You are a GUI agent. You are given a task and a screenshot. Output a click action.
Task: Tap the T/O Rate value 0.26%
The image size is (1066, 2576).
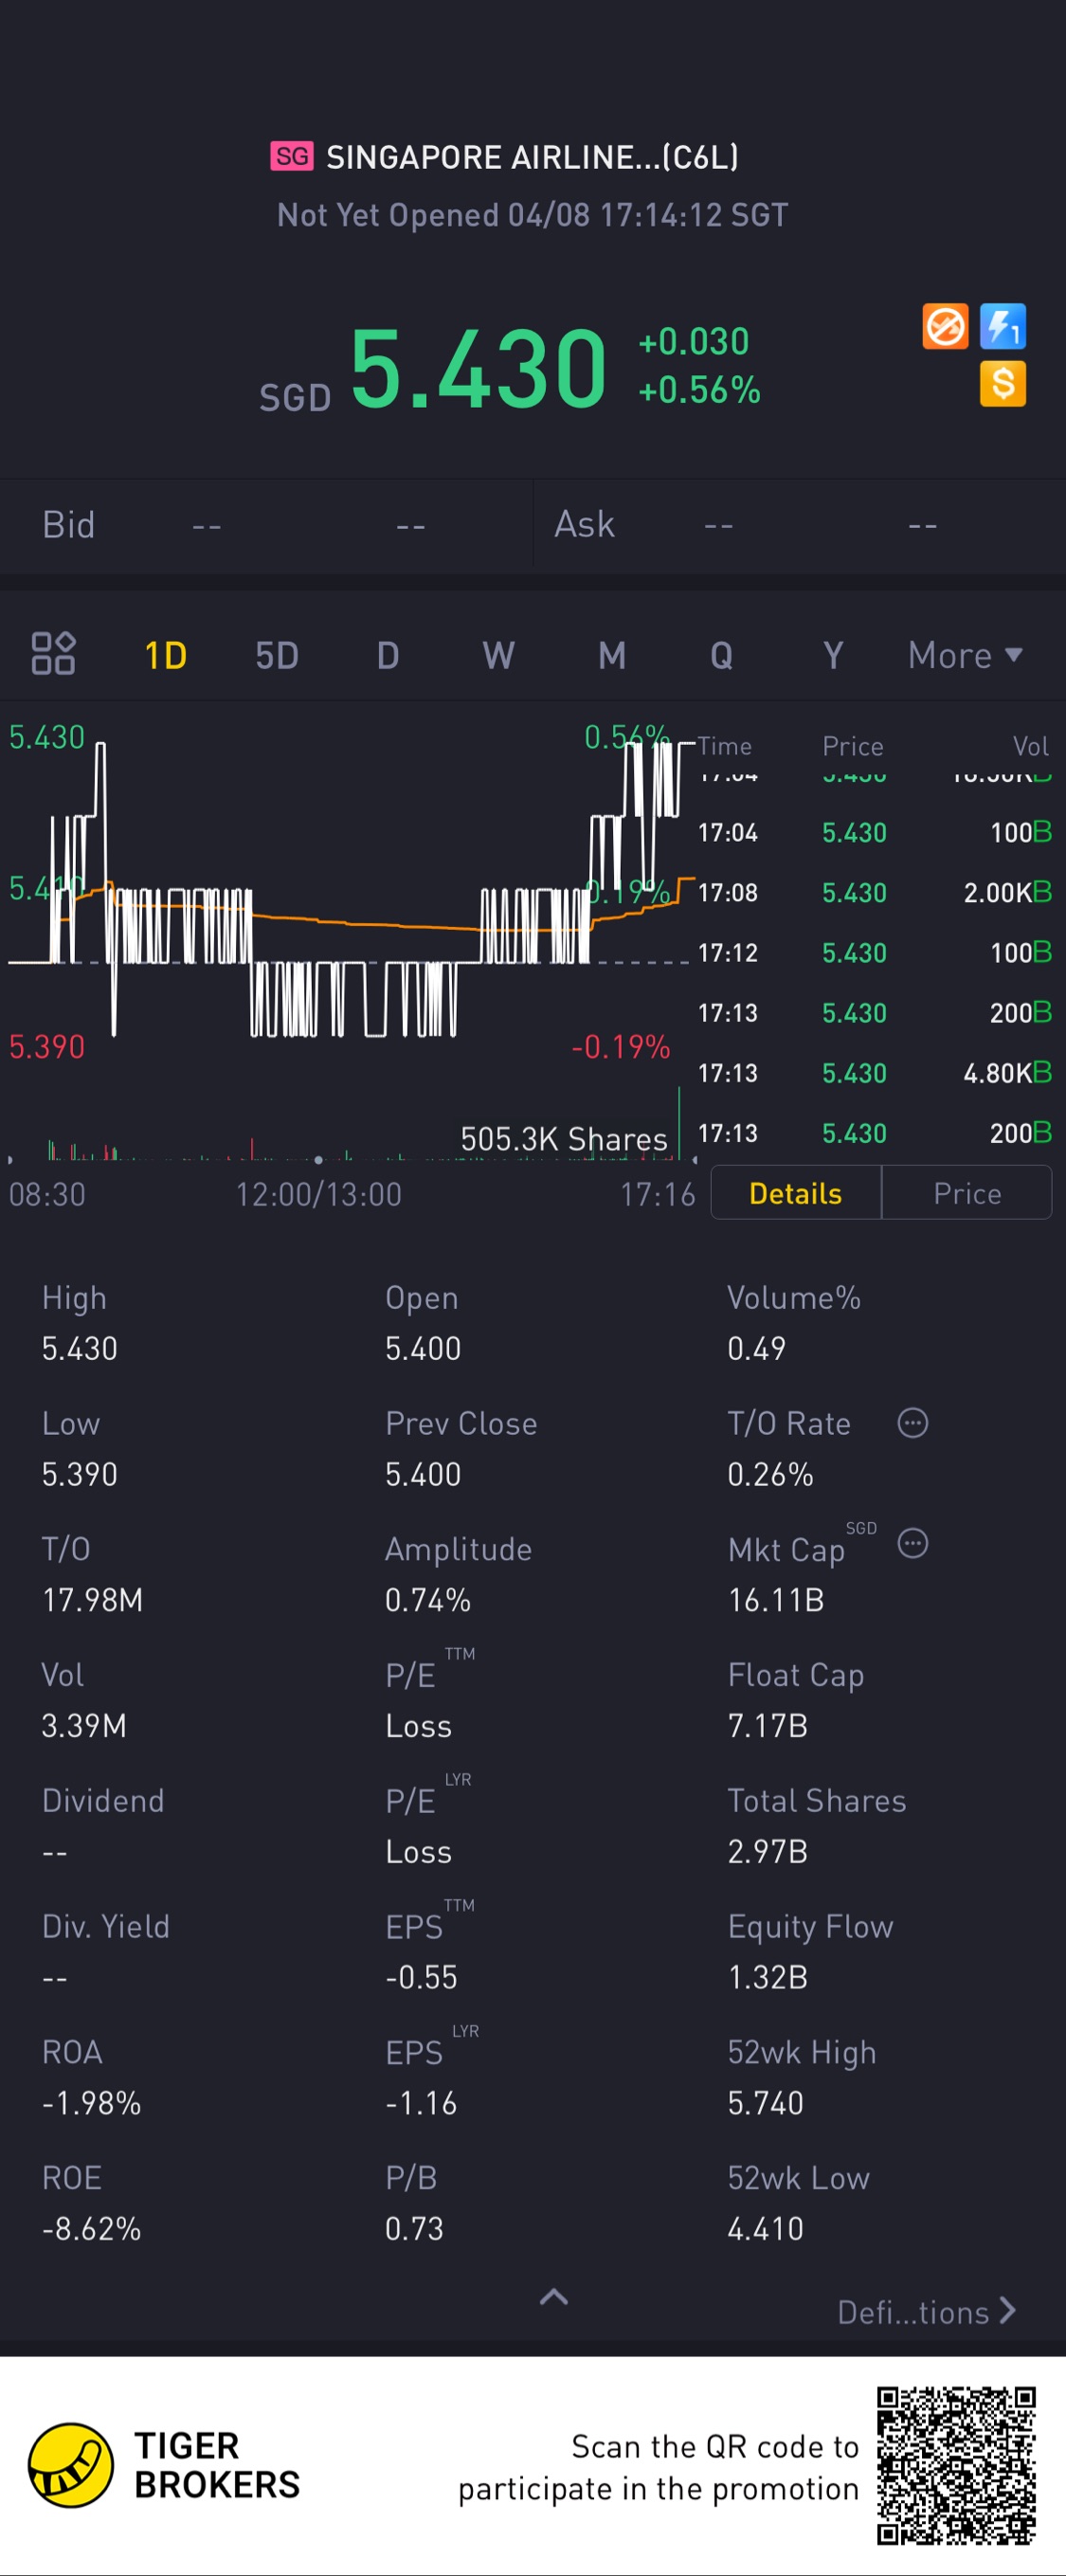tap(770, 1474)
